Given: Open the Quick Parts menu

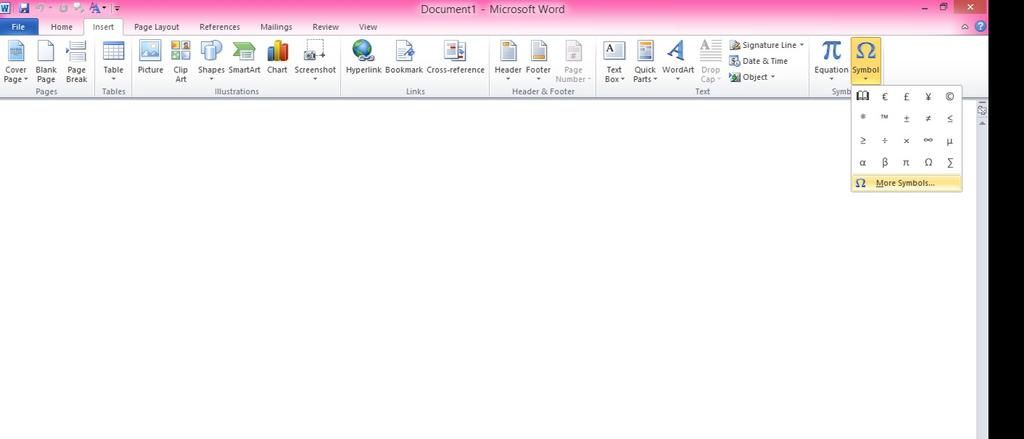Looking at the screenshot, I should [645, 62].
